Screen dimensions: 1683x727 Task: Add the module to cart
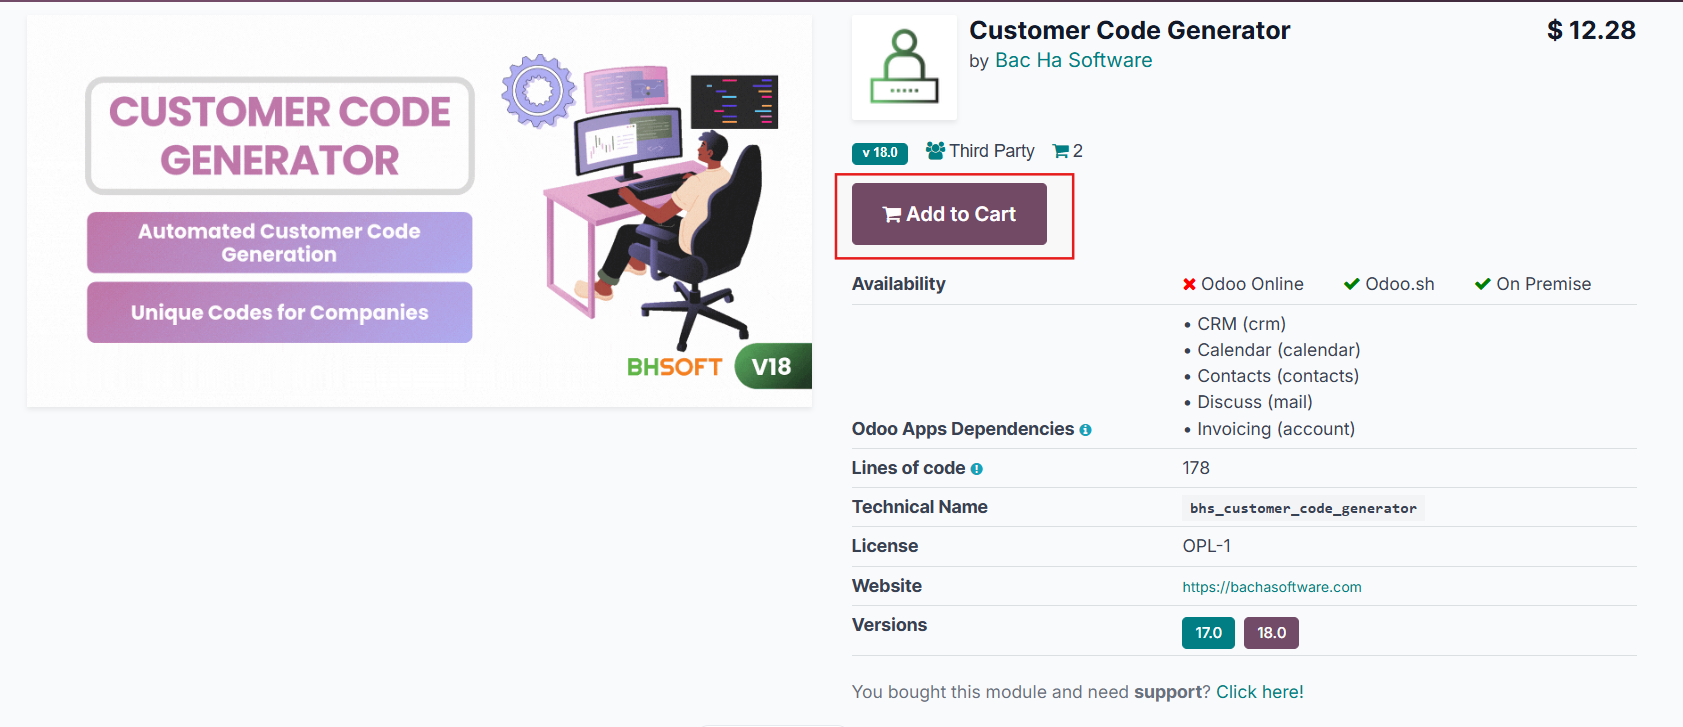pos(949,214)
